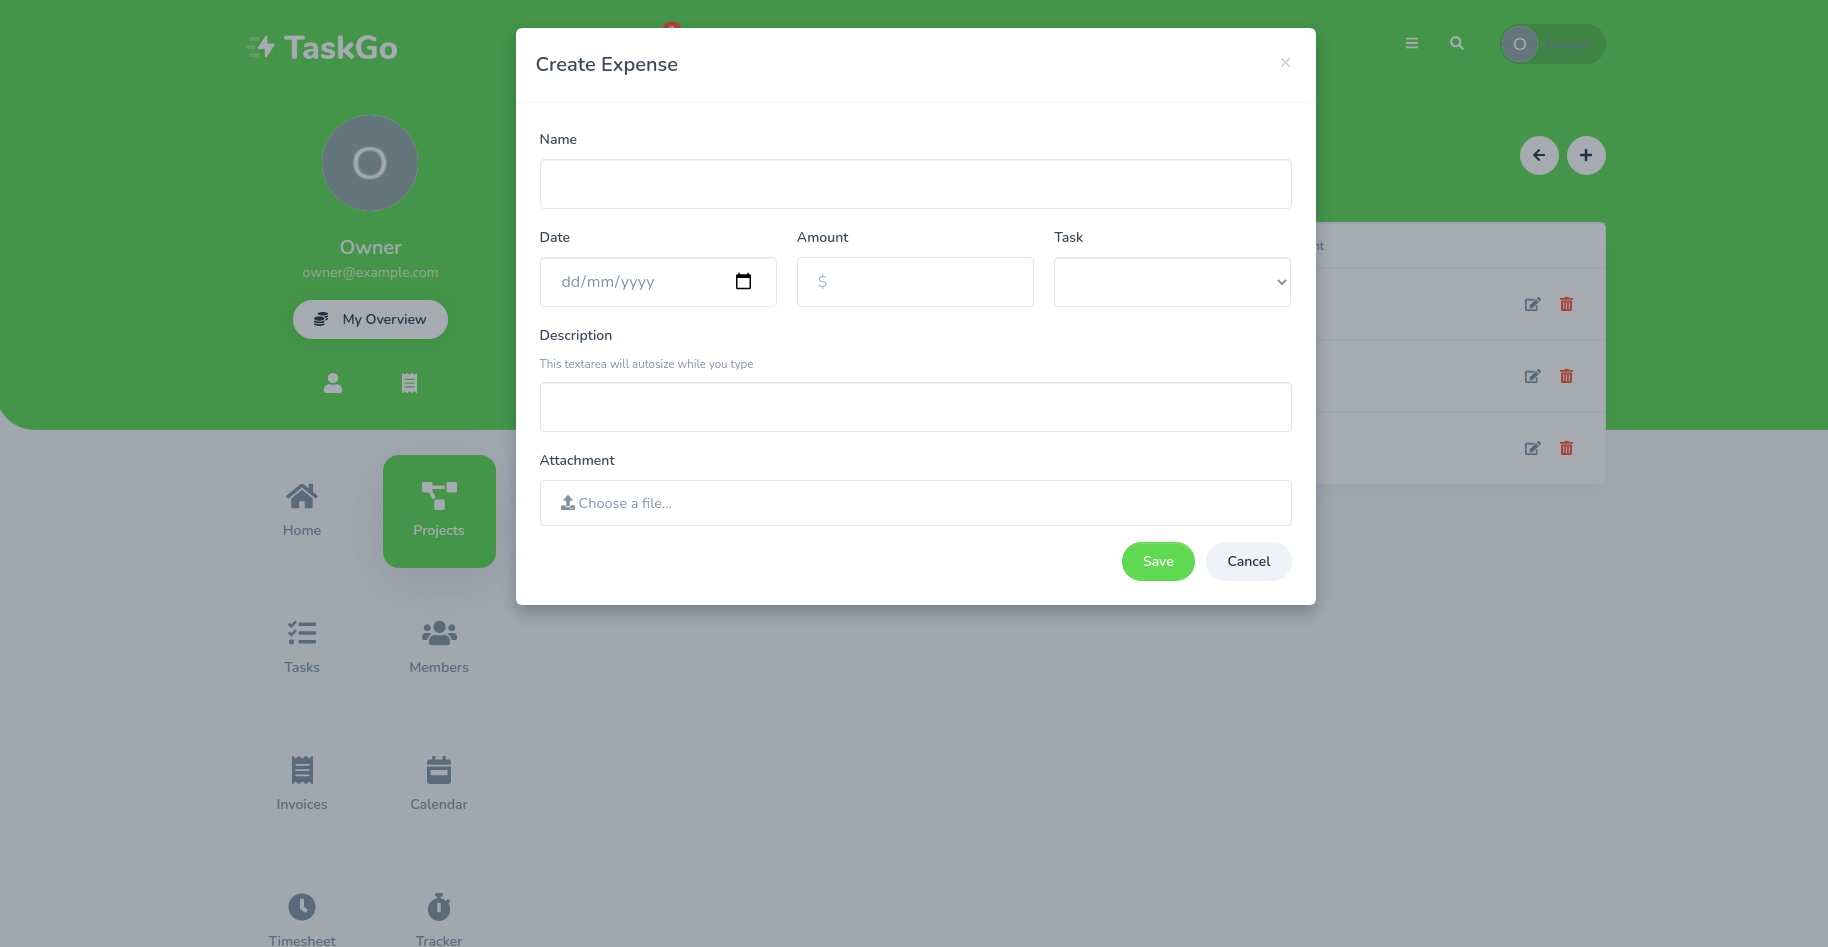Viewport: 1828px width, 947px height.
Task: Click the third row trash icon
Action: click(x=1567, y=448)
